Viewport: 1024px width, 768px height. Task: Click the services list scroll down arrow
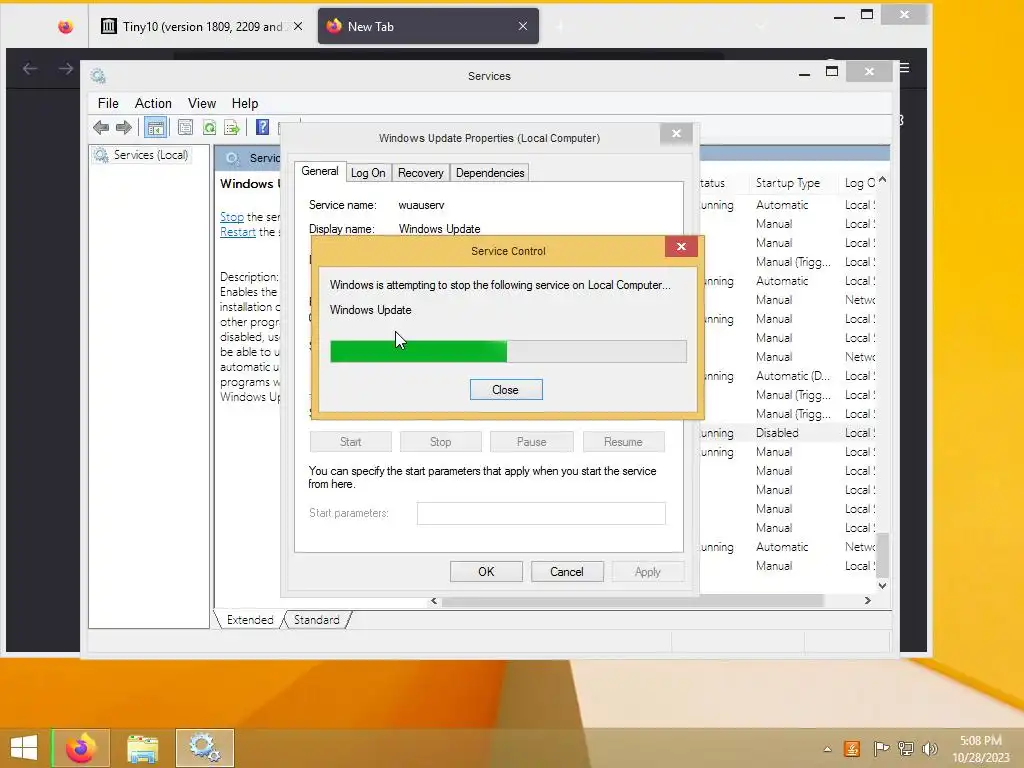tap(882, 586)
